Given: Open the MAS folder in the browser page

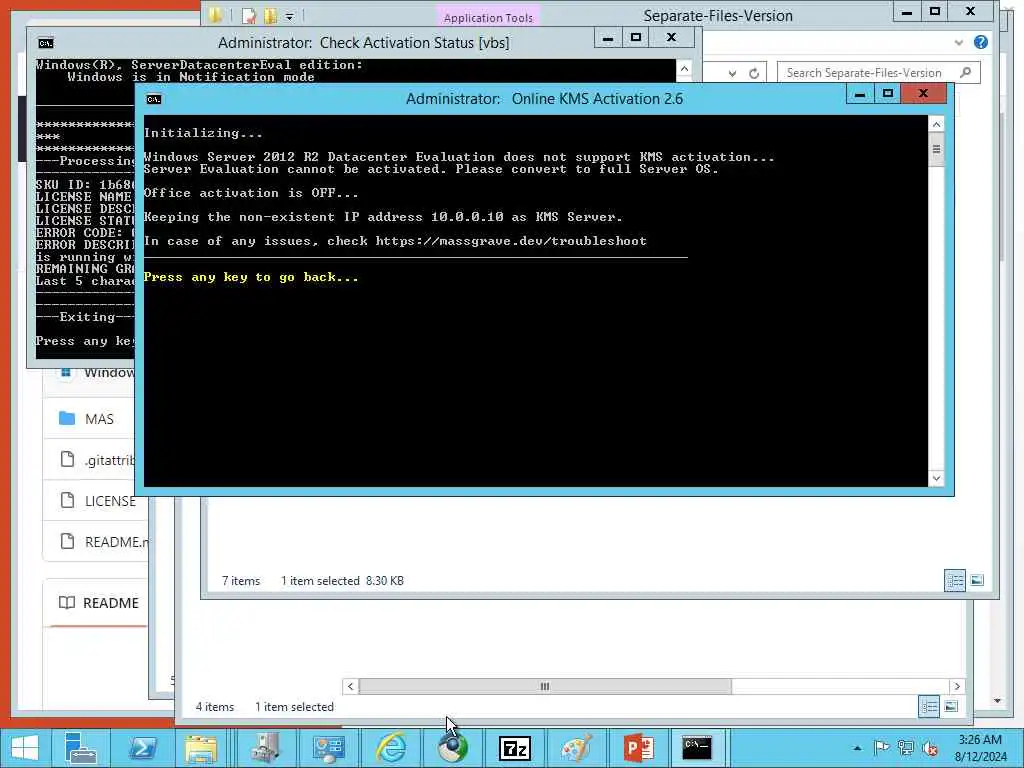Looking at the screenshot, I should 99,419.
